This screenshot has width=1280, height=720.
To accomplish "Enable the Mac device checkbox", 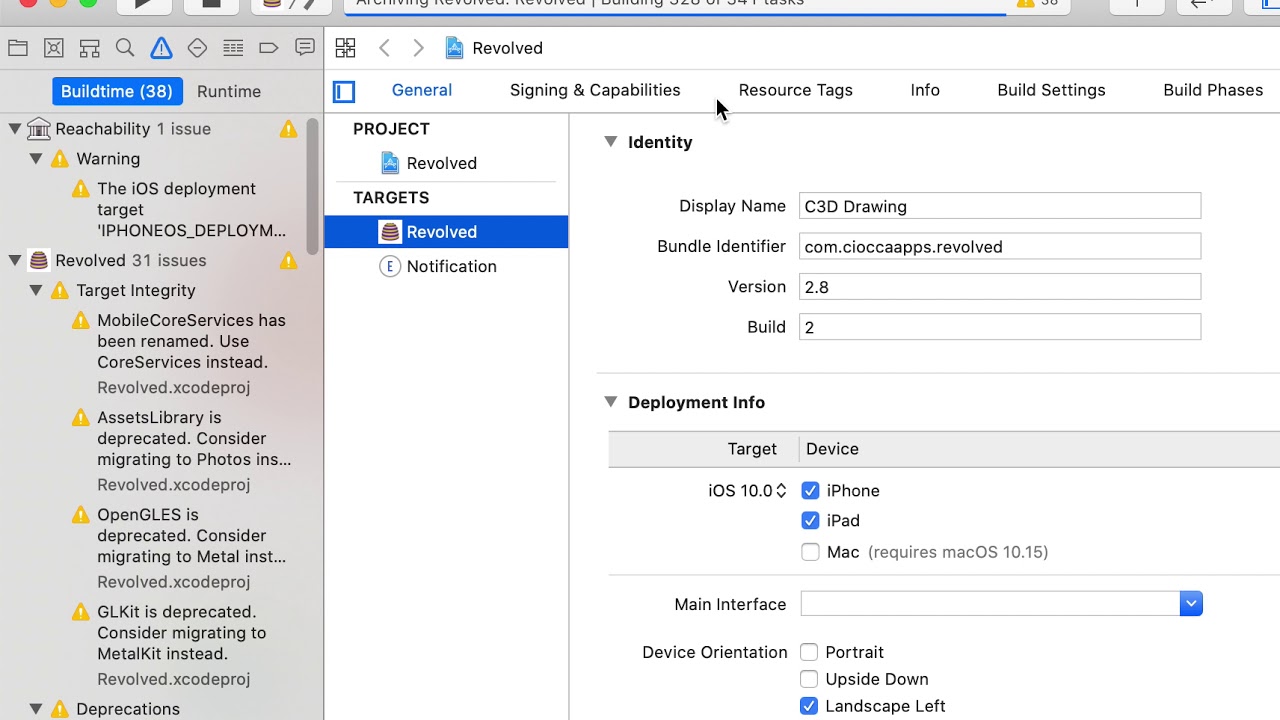I will 810,552.
